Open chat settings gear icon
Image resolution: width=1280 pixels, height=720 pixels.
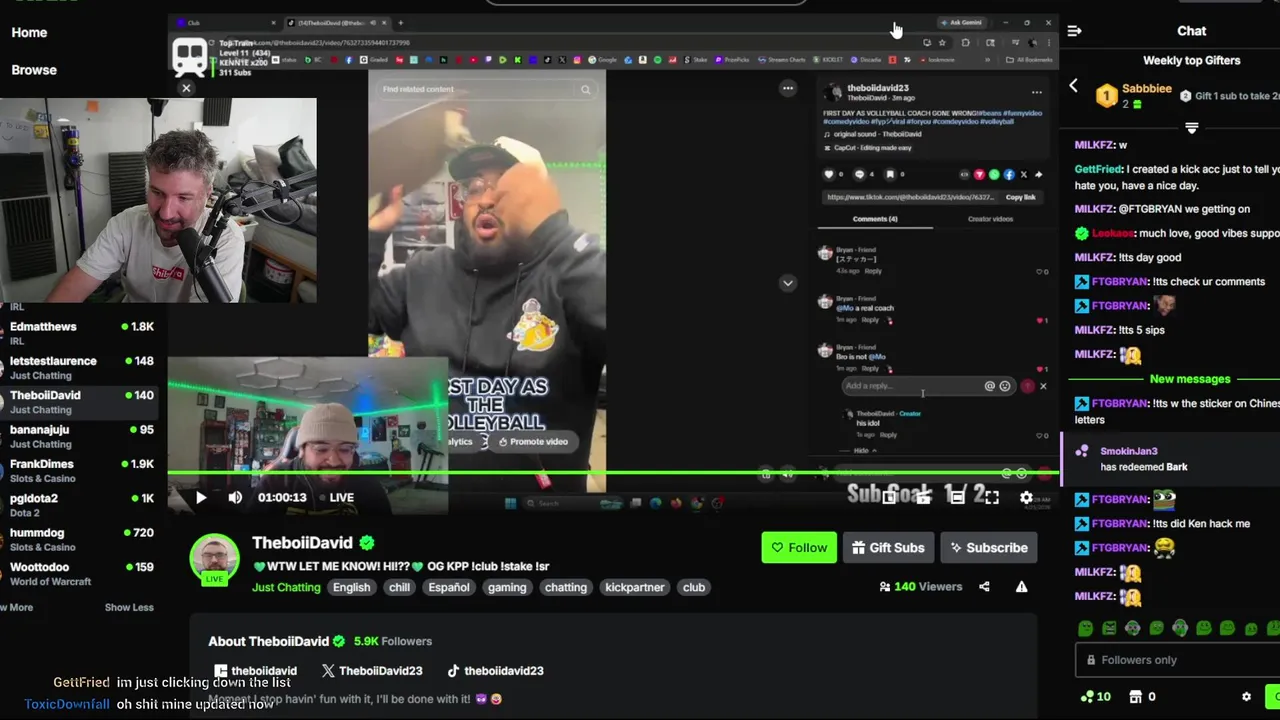click(1246, 696)
